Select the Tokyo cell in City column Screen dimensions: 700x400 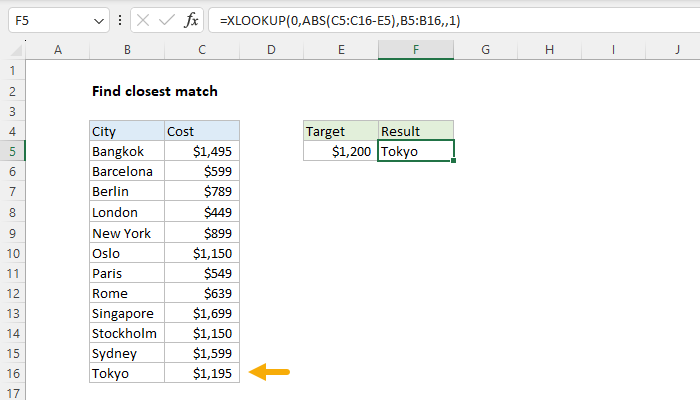127,373
